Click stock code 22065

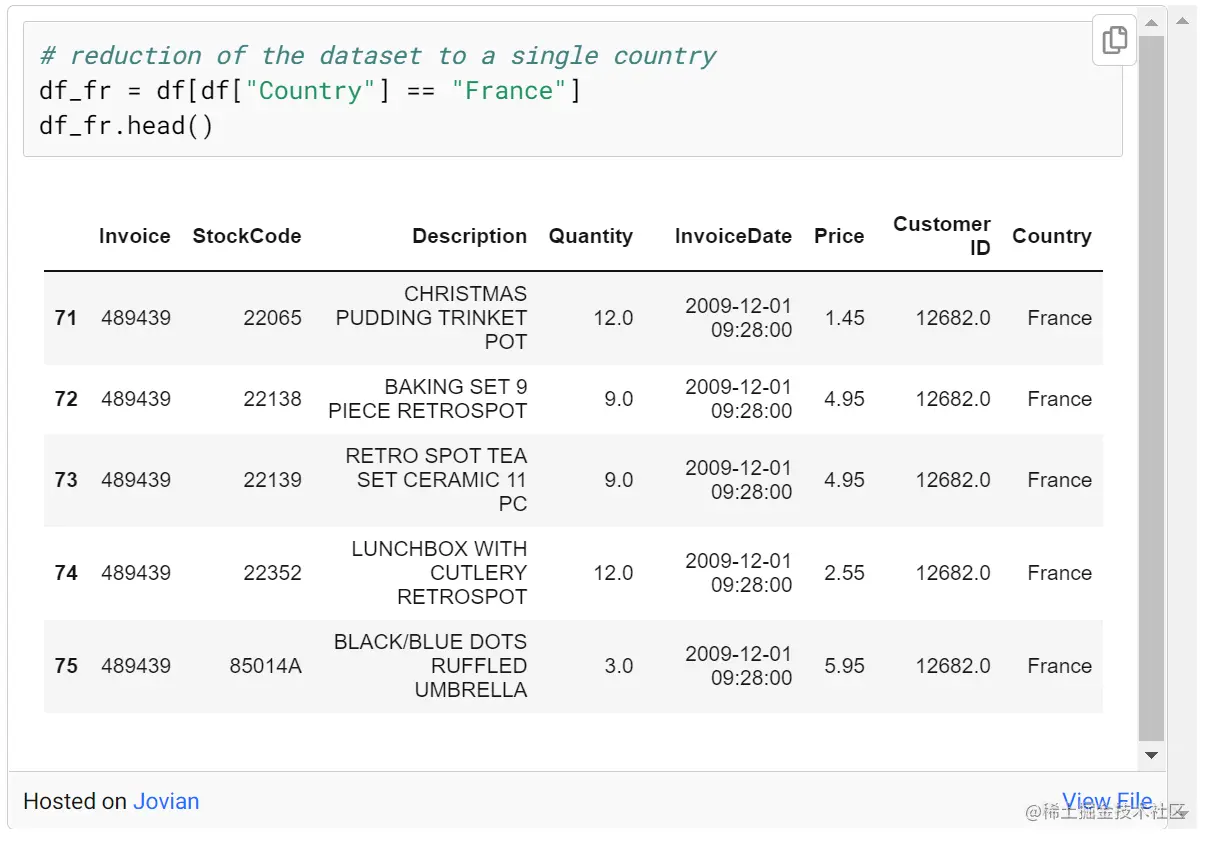click(x=272, y=318)
